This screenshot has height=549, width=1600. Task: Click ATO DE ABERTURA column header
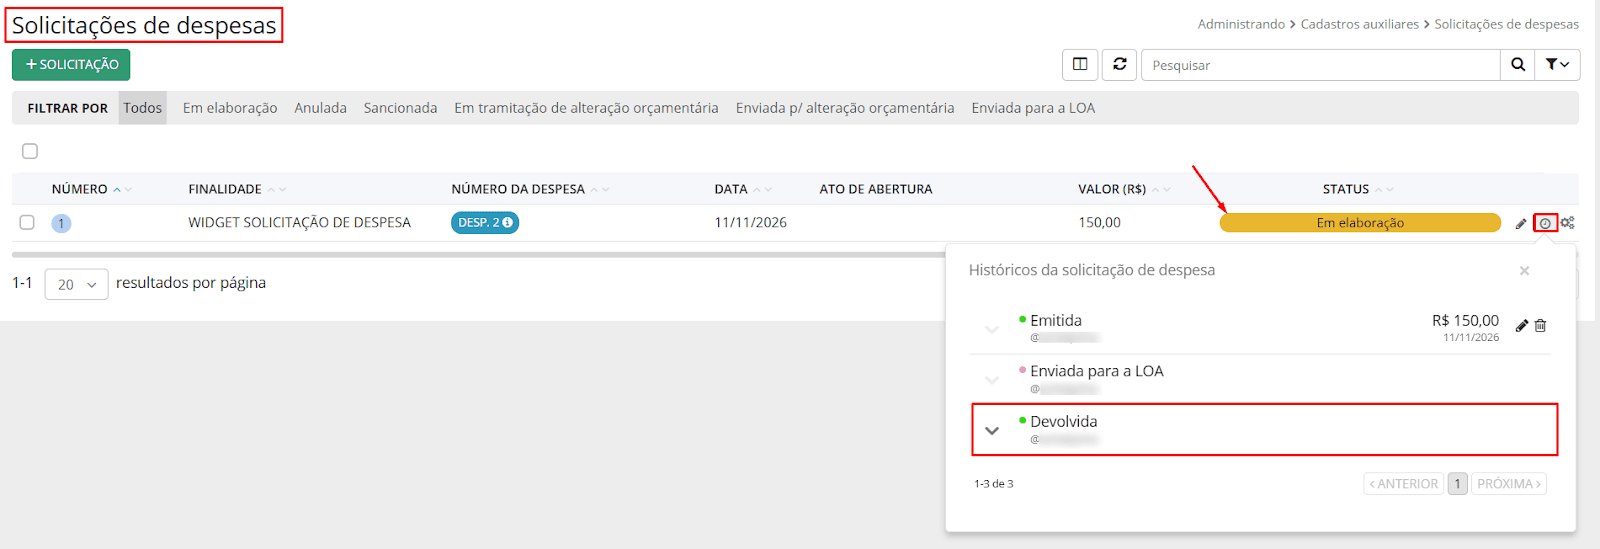click(x=875, y=189)
